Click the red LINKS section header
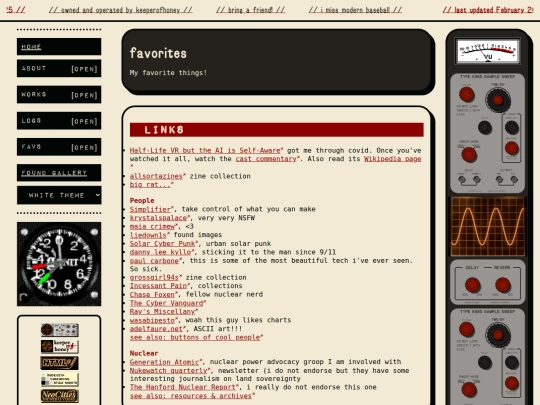 277,130
